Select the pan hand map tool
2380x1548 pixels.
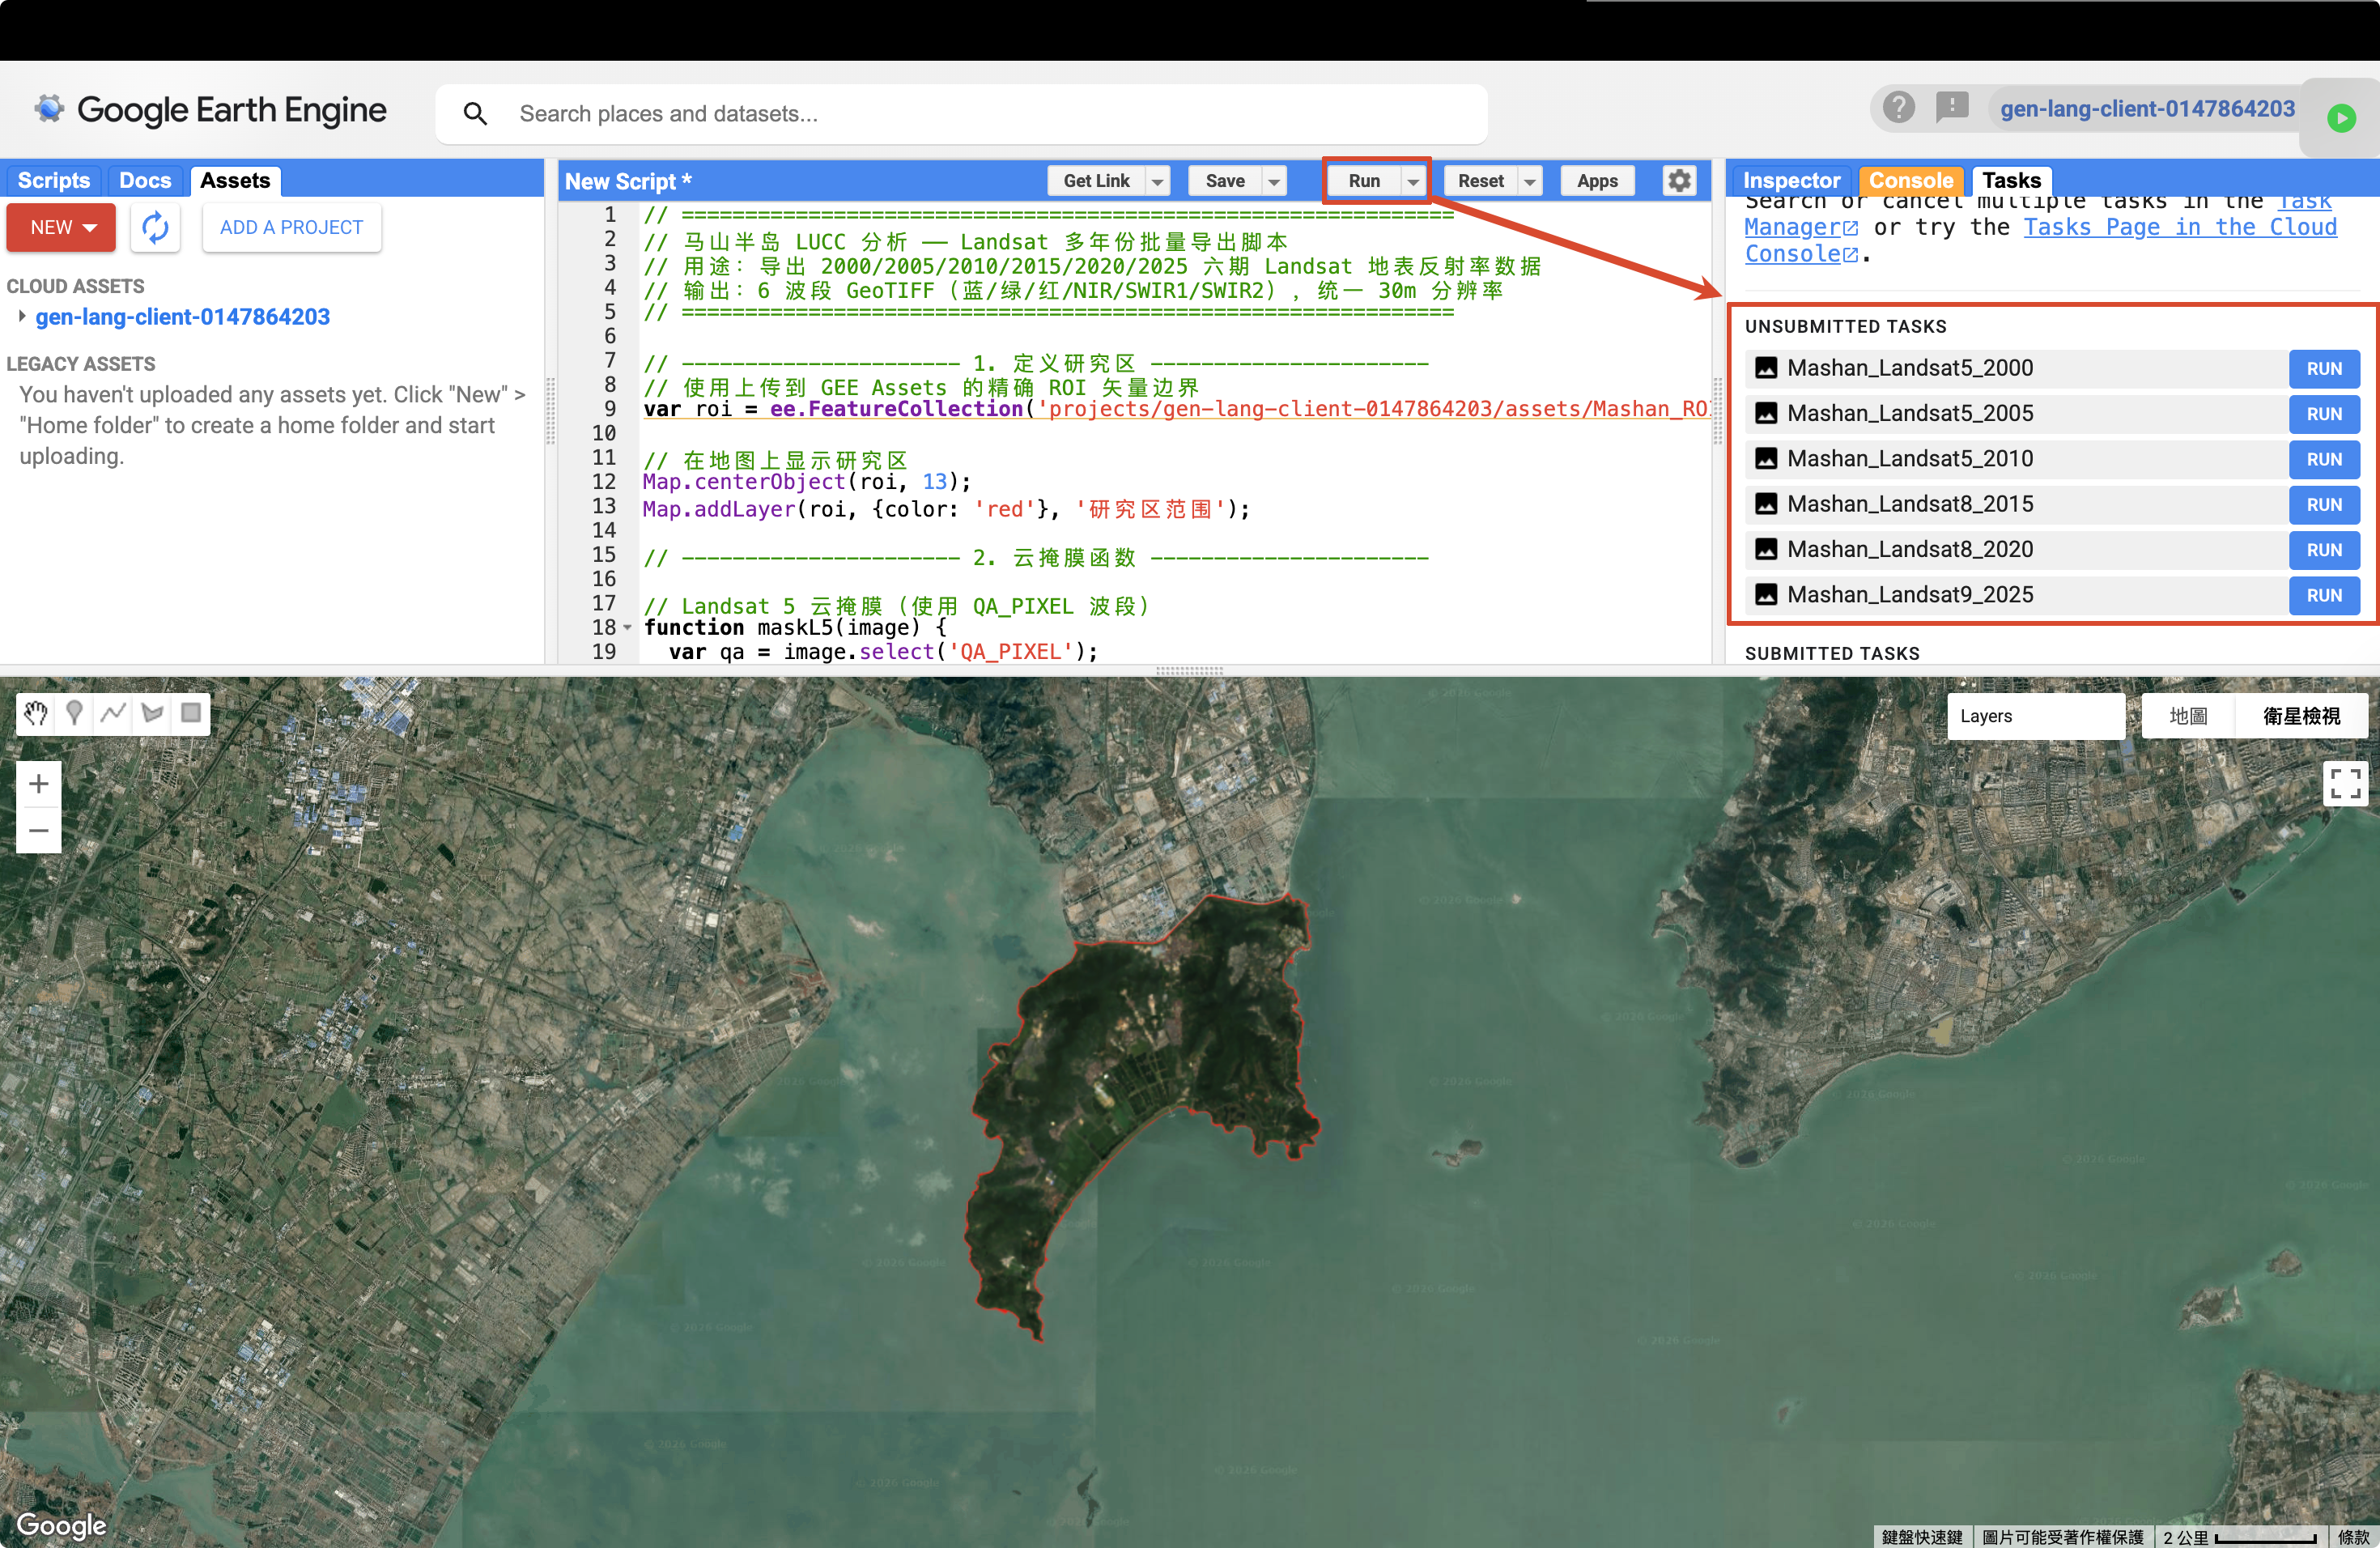pos(36,713)
